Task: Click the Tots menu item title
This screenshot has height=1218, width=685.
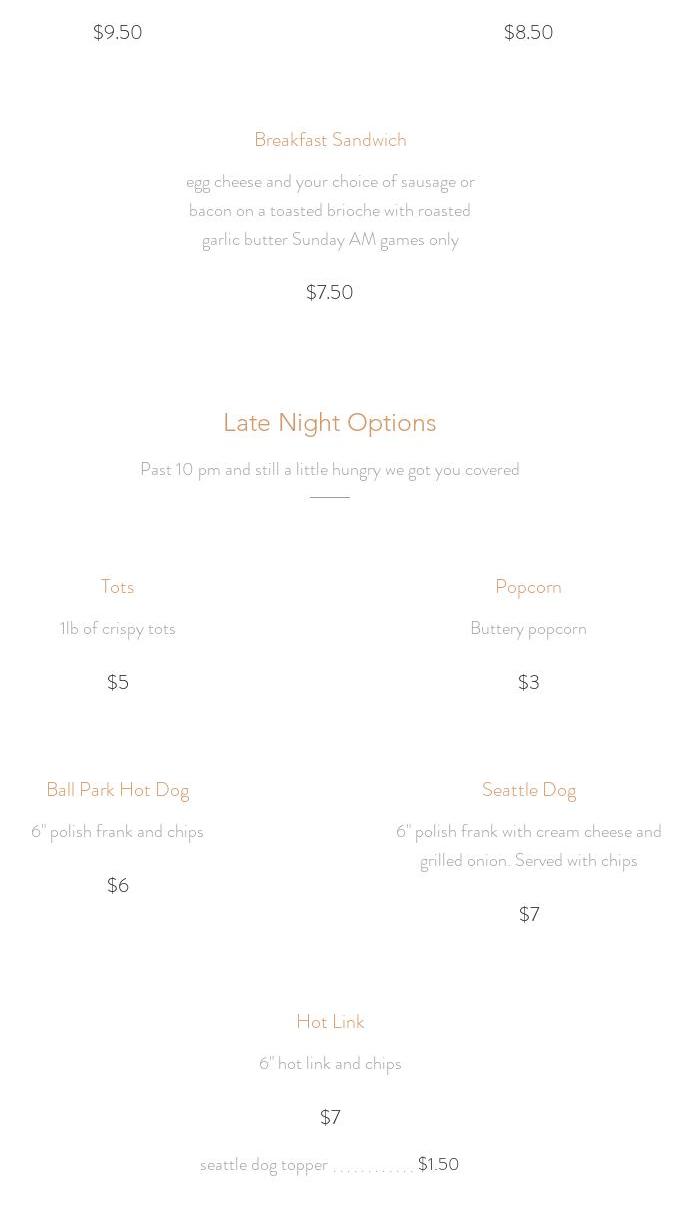Action: pyautogui.click(x=117, y=587)
